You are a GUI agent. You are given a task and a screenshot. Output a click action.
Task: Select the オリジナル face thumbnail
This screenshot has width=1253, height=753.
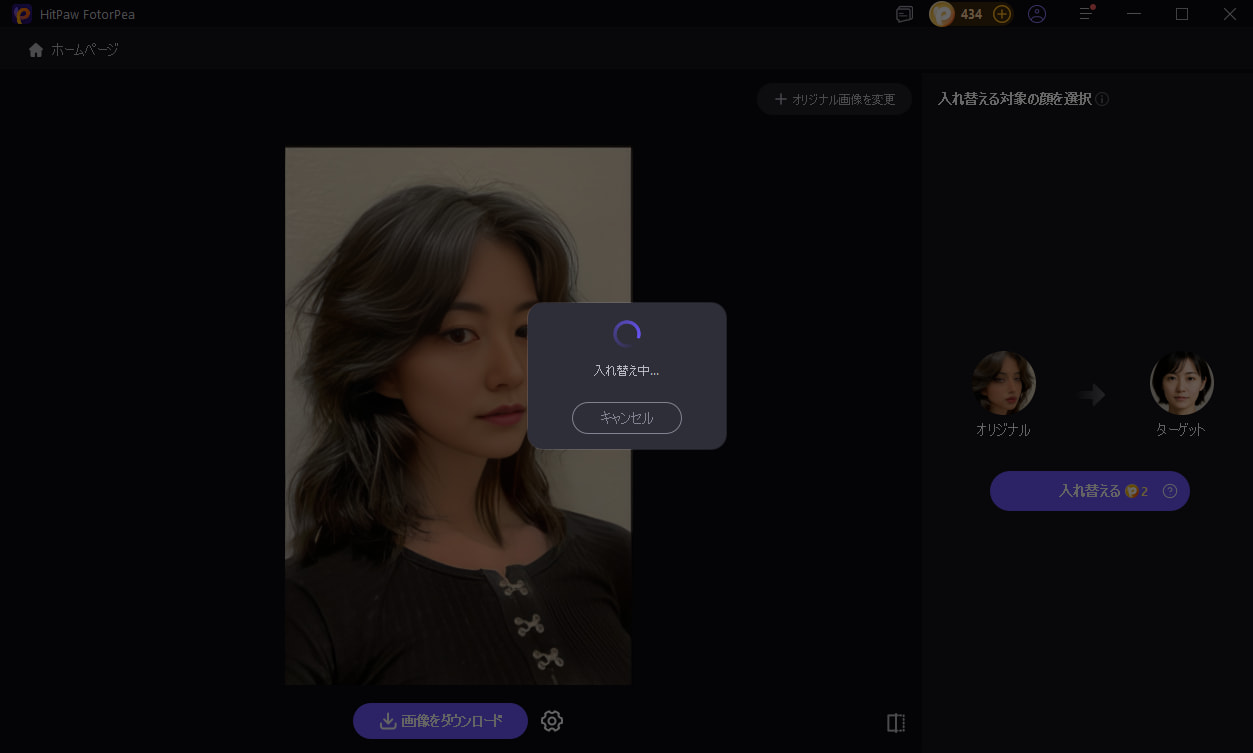(1003, 382)
